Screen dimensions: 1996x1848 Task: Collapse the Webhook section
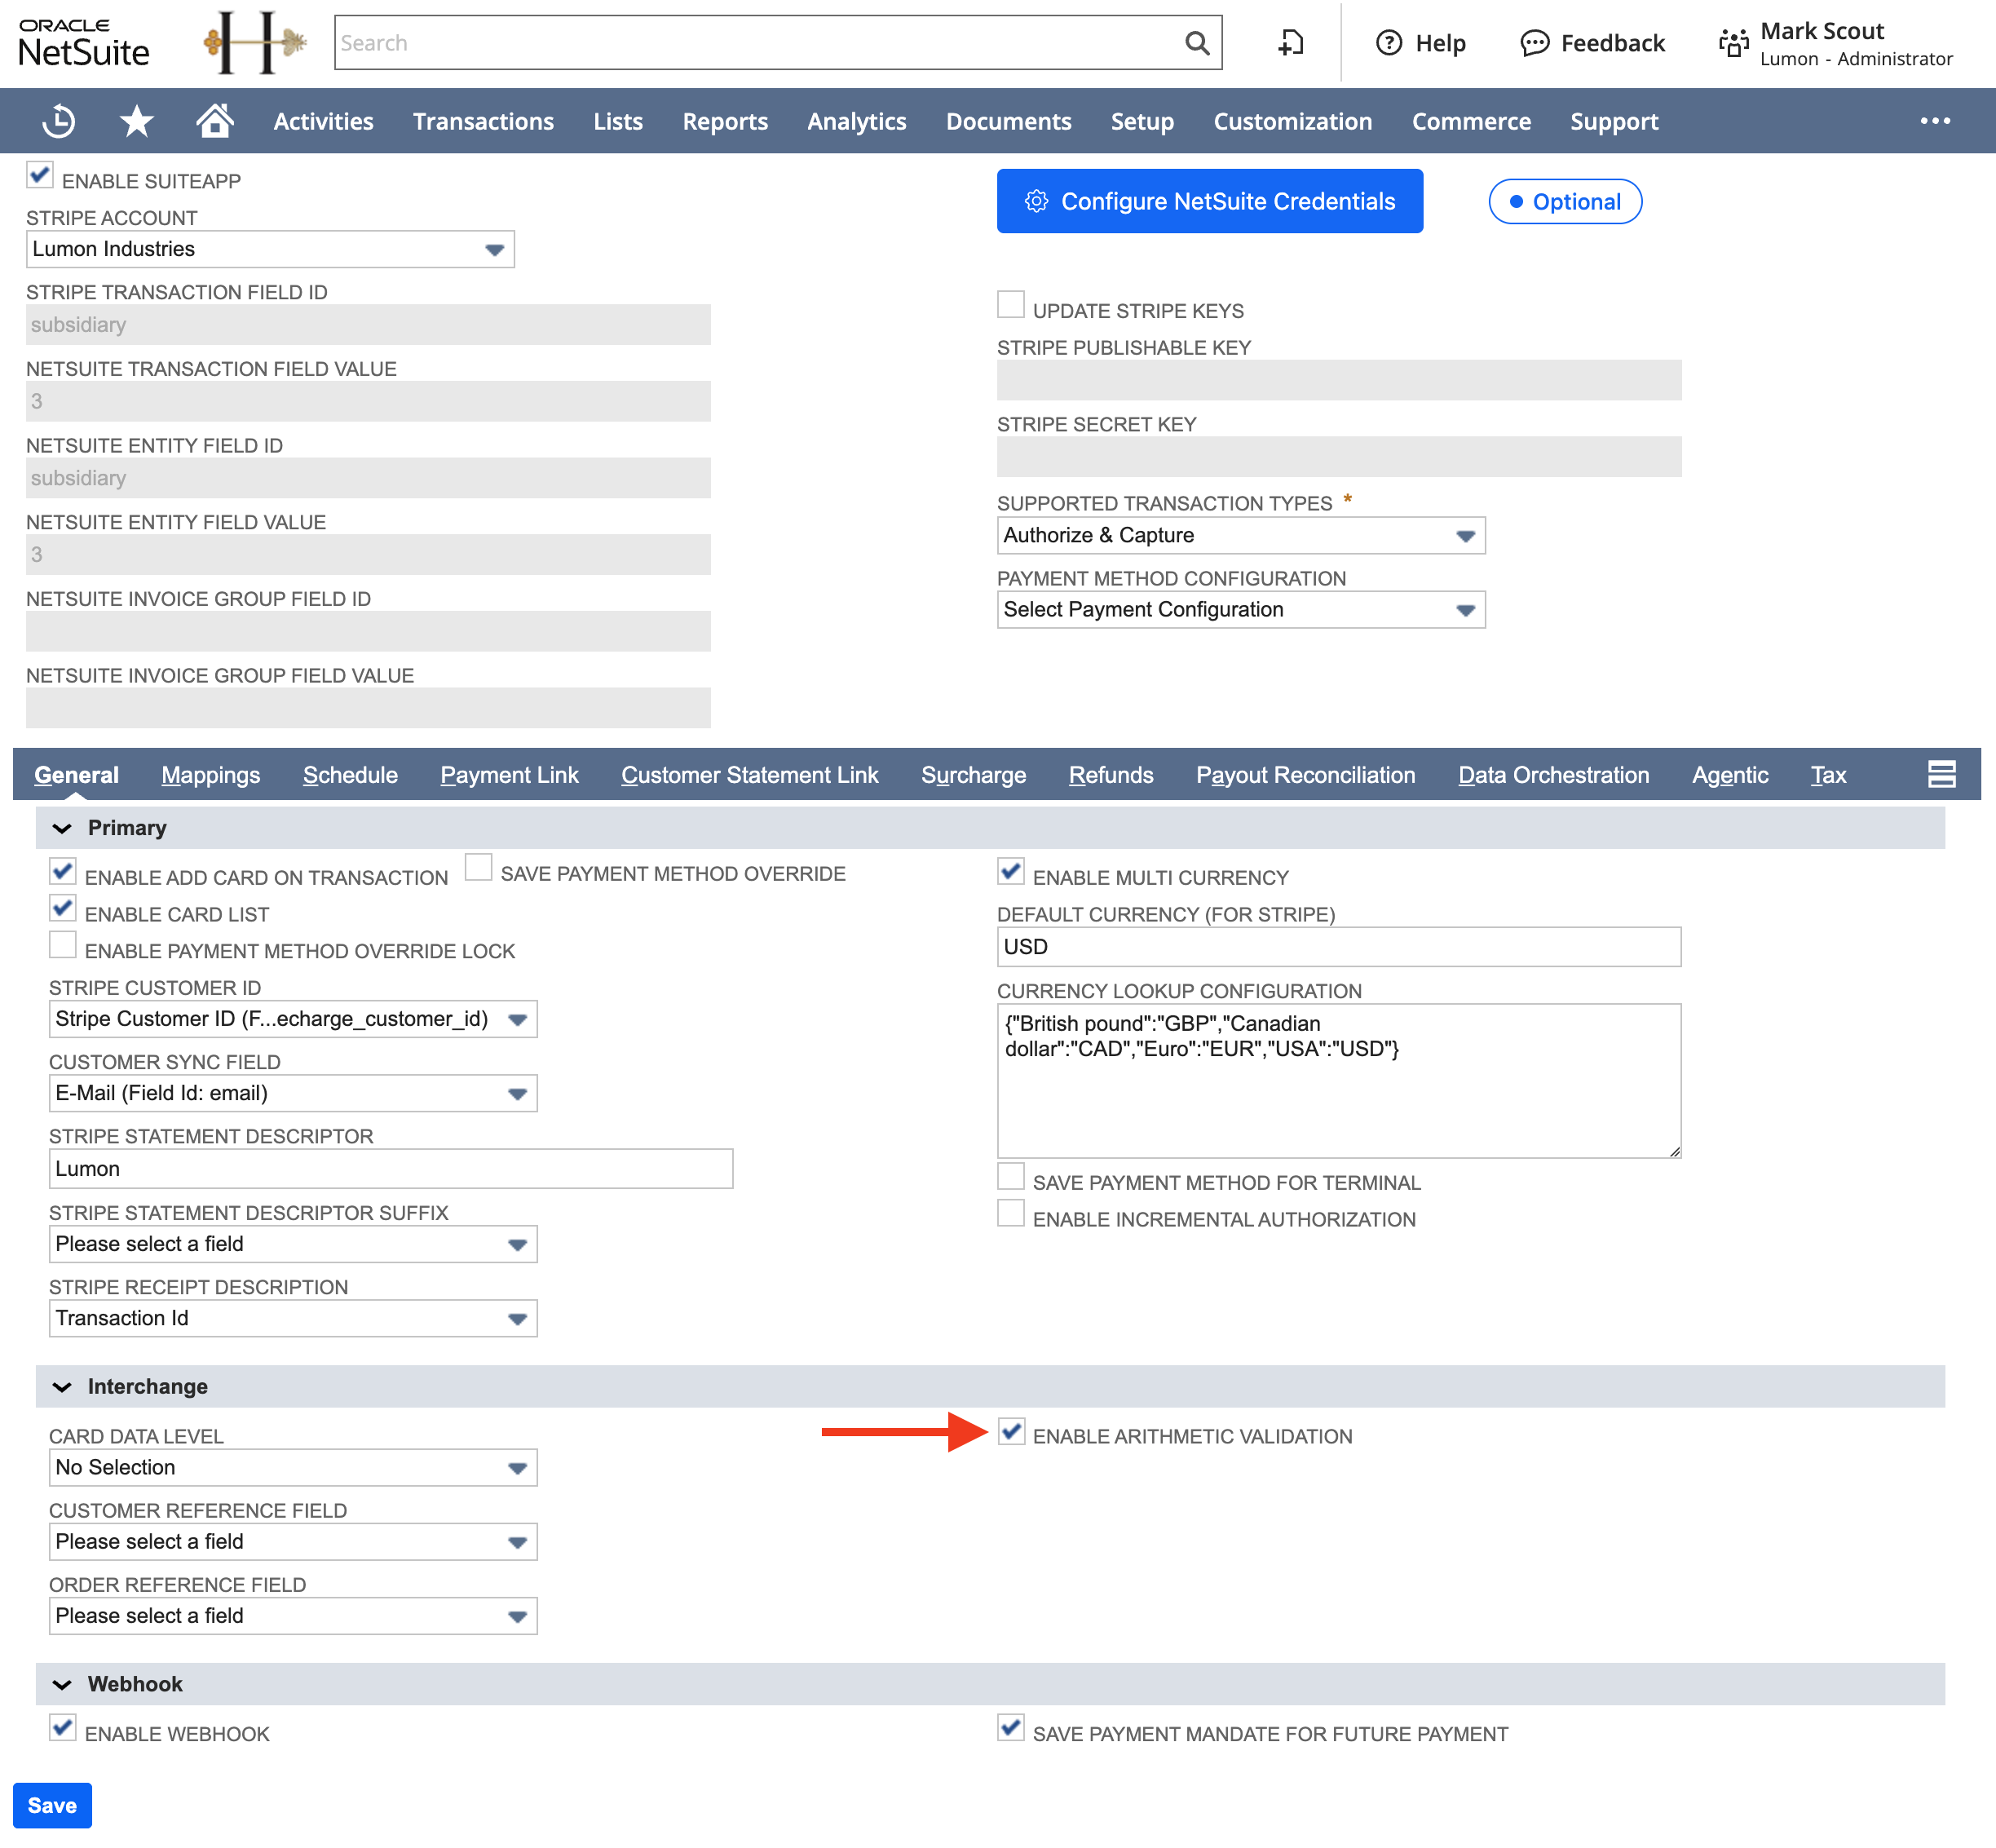point(62,1684)
